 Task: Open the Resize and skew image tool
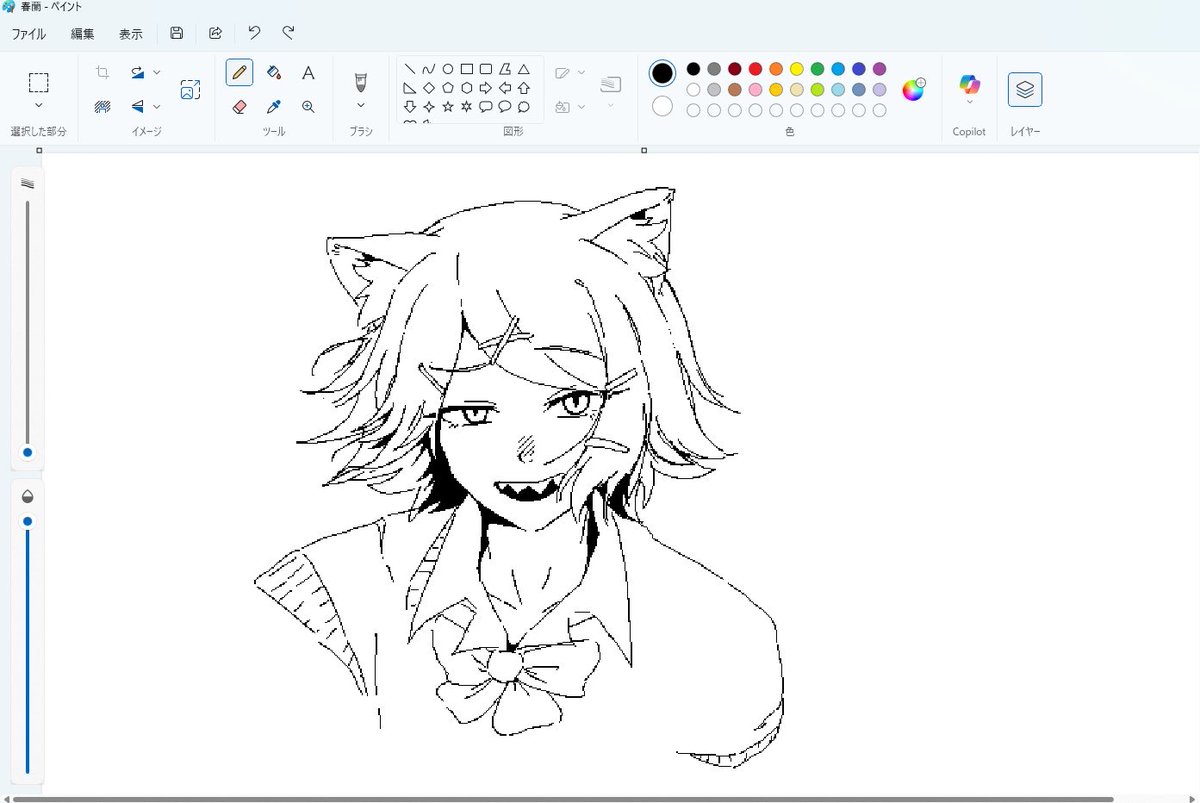(190, 90)
